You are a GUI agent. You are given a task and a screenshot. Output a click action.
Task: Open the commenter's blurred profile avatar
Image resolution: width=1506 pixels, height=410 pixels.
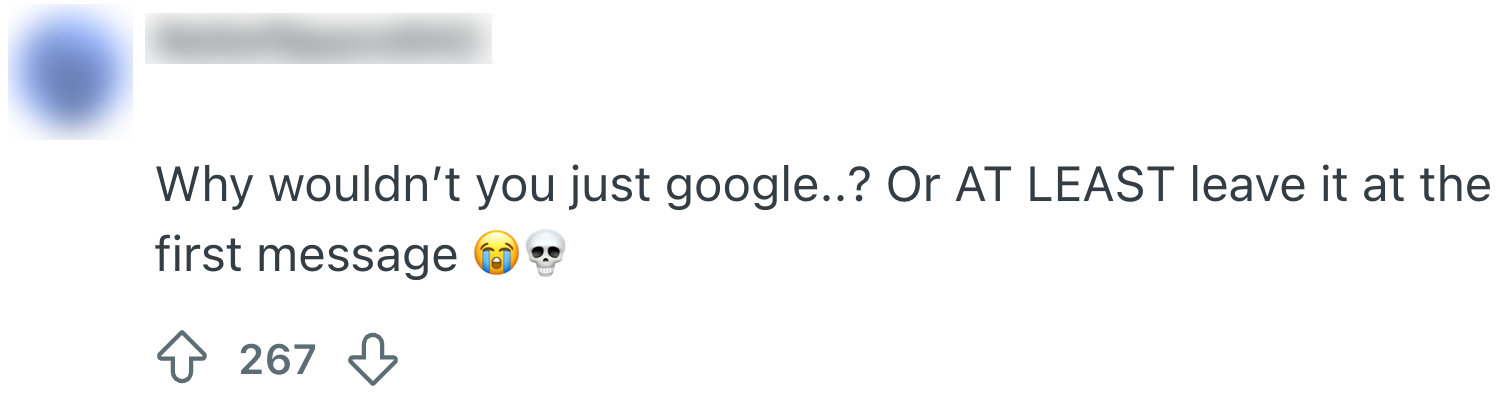click(70, 72)
